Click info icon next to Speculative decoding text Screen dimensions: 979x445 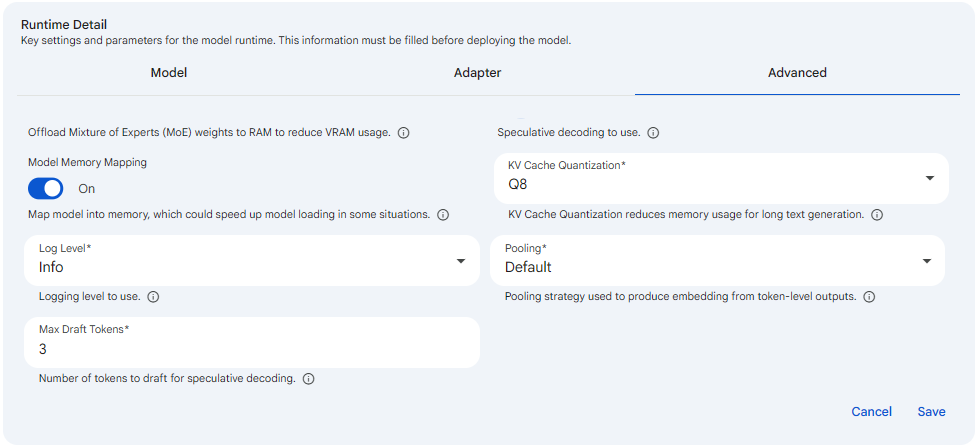point(653,133)
